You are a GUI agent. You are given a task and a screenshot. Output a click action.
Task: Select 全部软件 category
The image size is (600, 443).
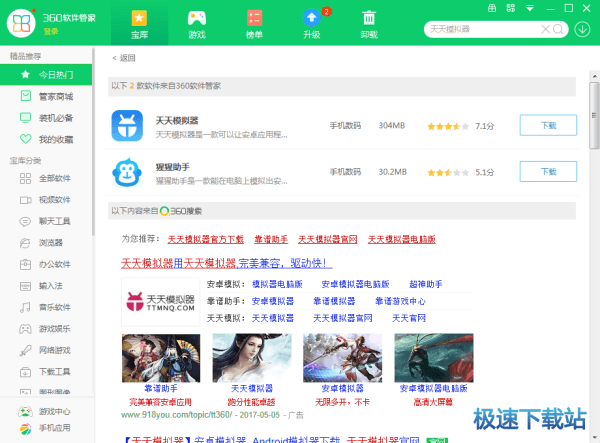(46, 178)
